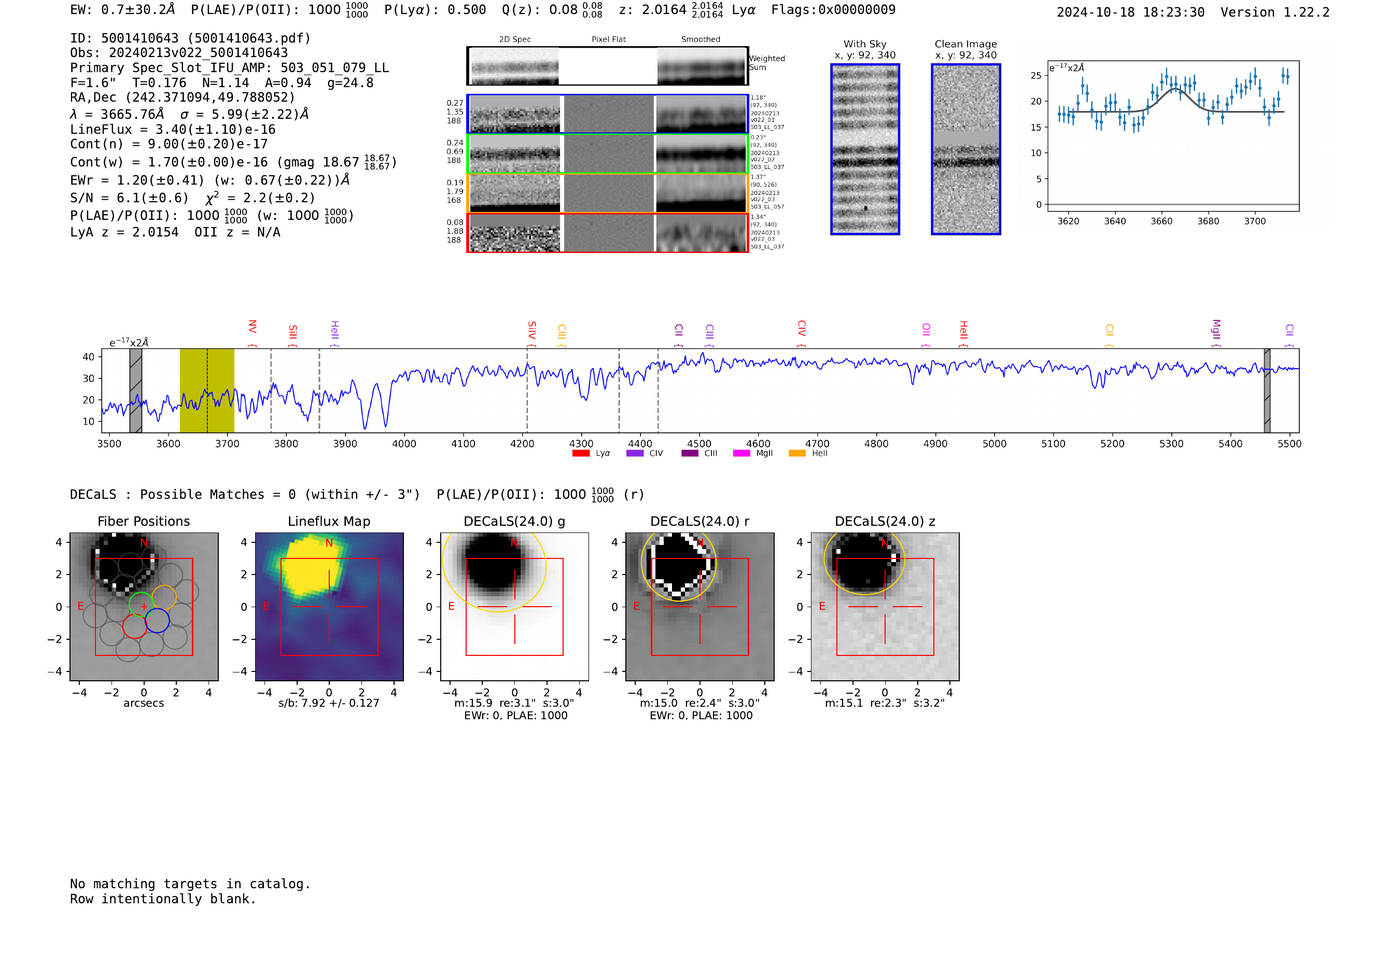Click the LyA z = 2.0154 text
The width and height of the screenshot is (1400, 953).
coord(124,232)
